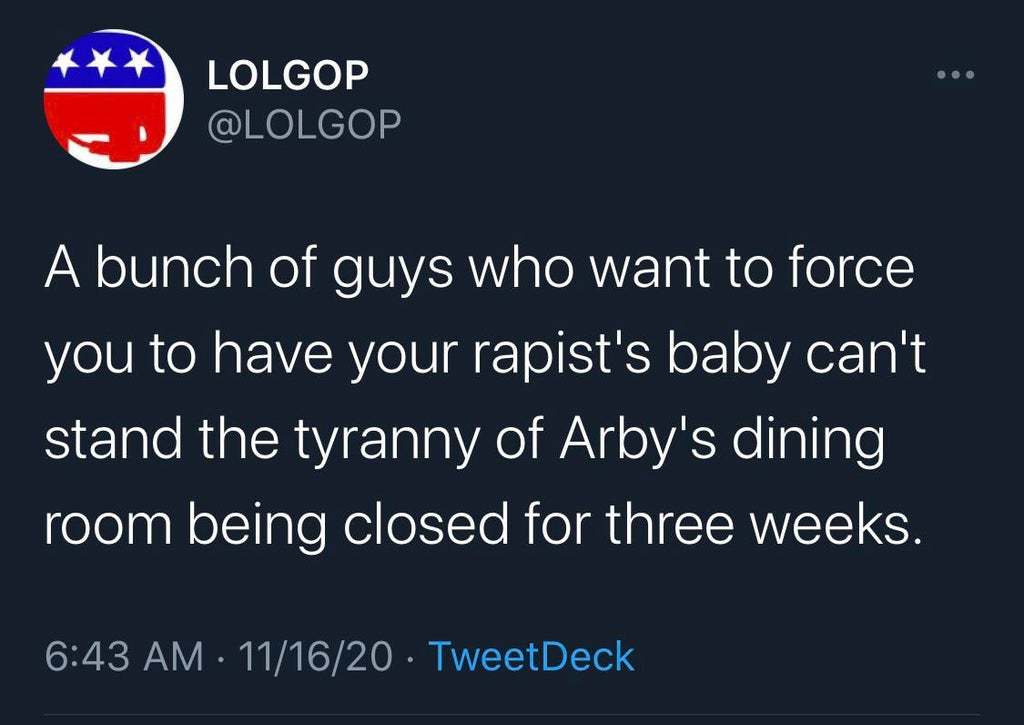Click the LOLGOP display name
The image size is (1024, 725).
click(288, 74)
